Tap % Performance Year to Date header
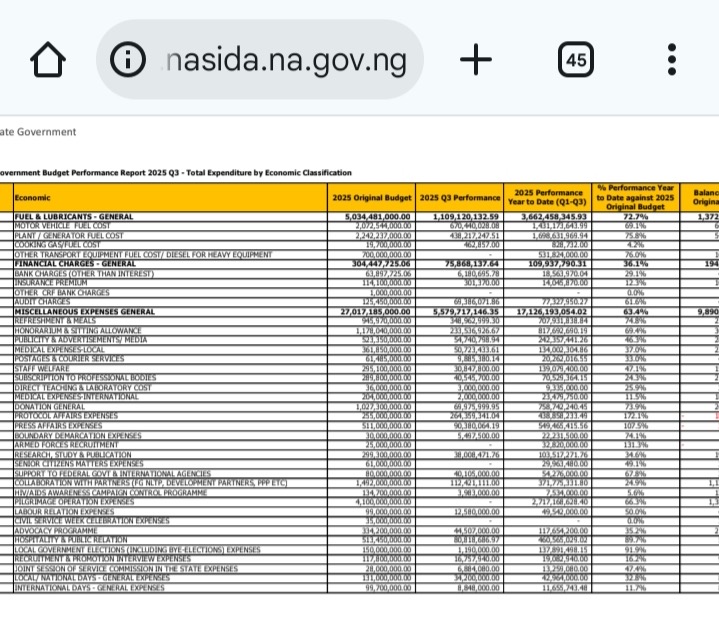 634,197
